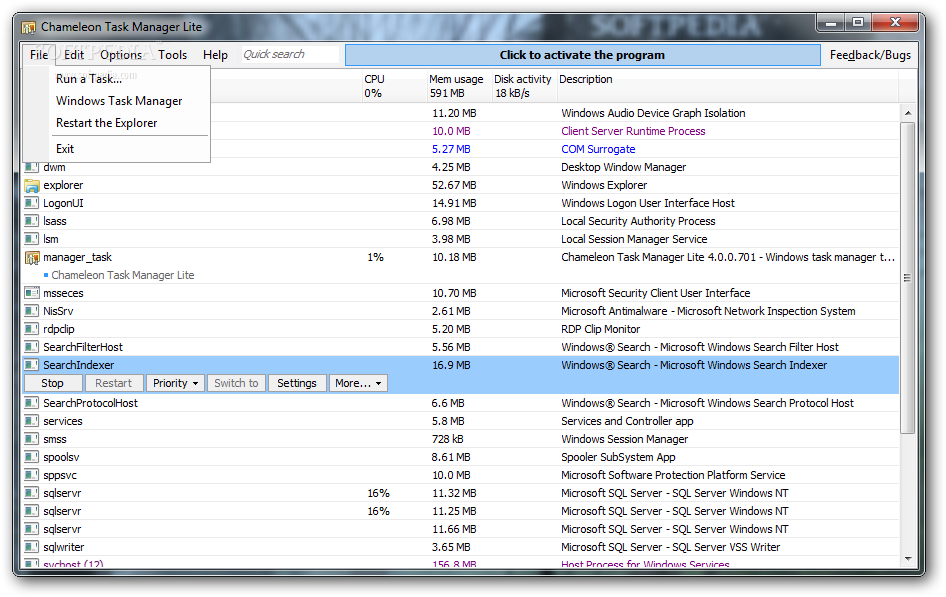Click the manager_task process icon

tap(31, 257)
